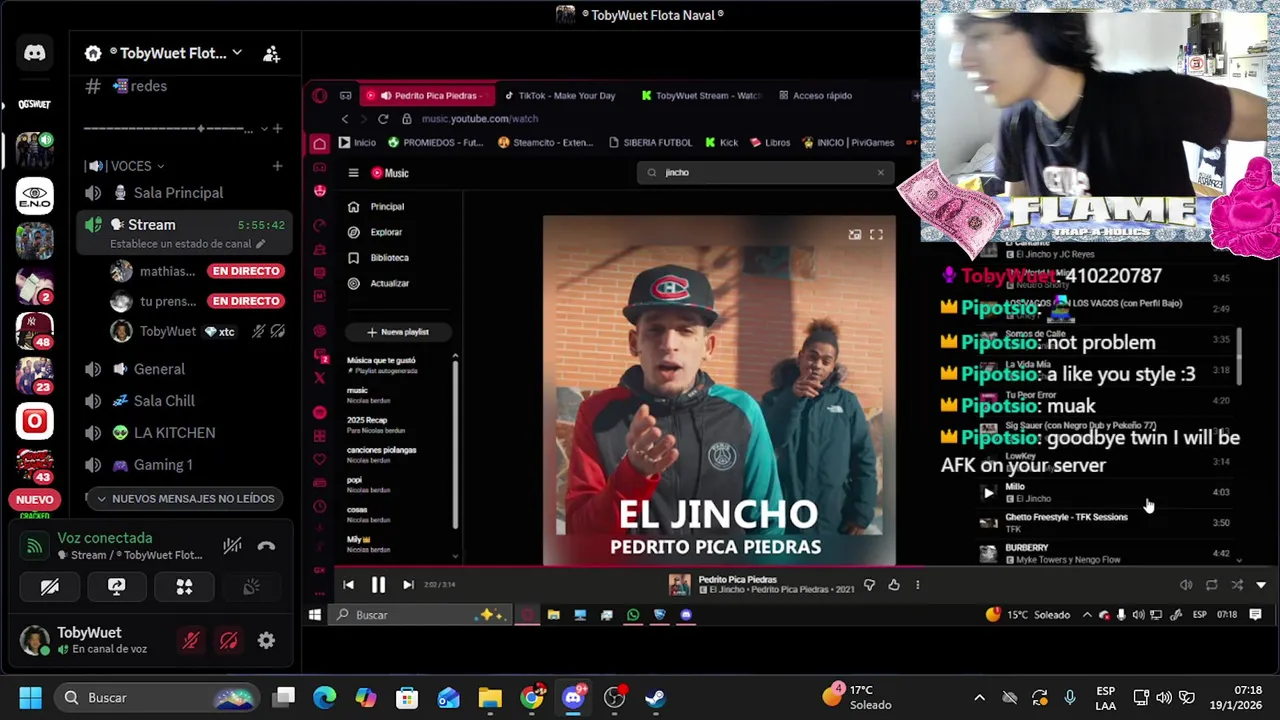Viewport: 1280px width, 720px height.
Task: Click the YouTube Music search field 'jincho'
Action: (x=764, y=172)
